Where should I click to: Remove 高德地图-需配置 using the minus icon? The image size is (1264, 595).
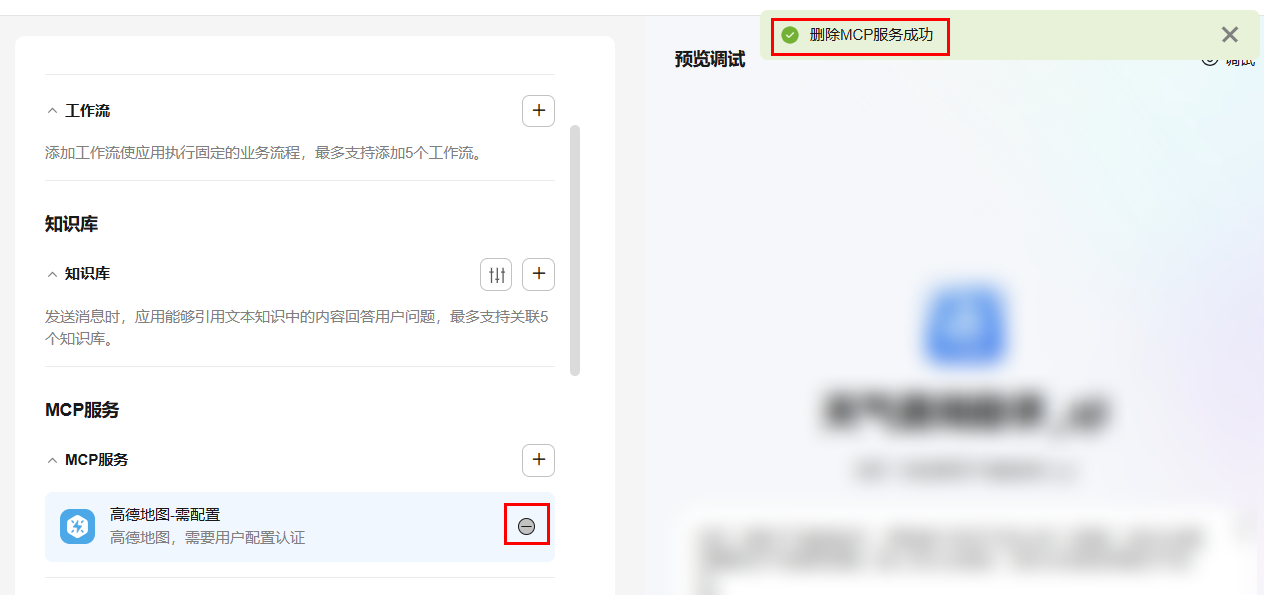(x=526, y=526)
